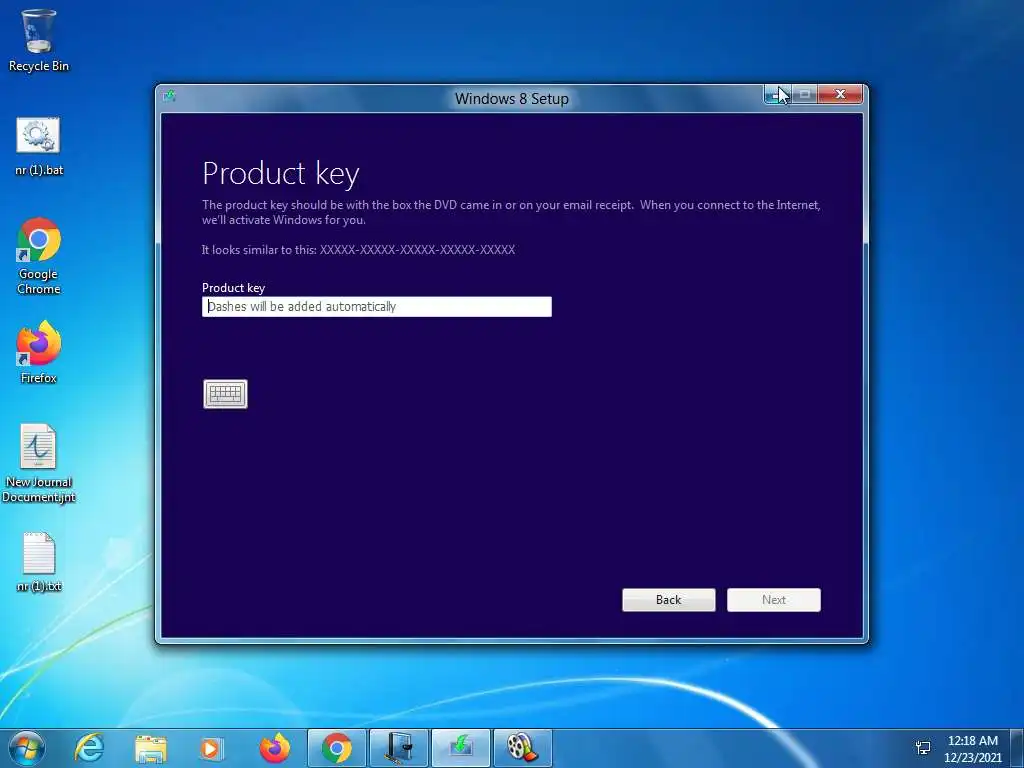
Task: Switch to Chrome in the taskbar
Action: click(x=336, y=748)
